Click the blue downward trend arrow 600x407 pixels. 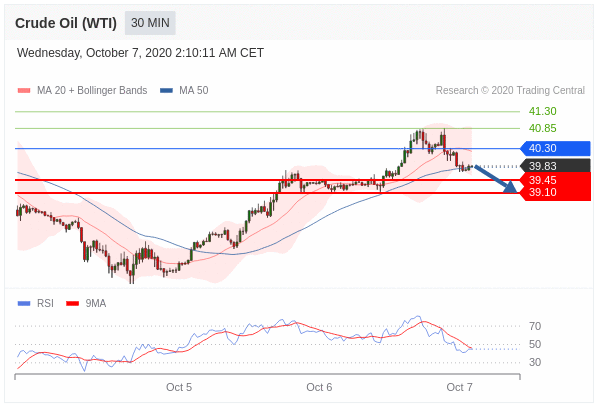click(x=496, y=178)
